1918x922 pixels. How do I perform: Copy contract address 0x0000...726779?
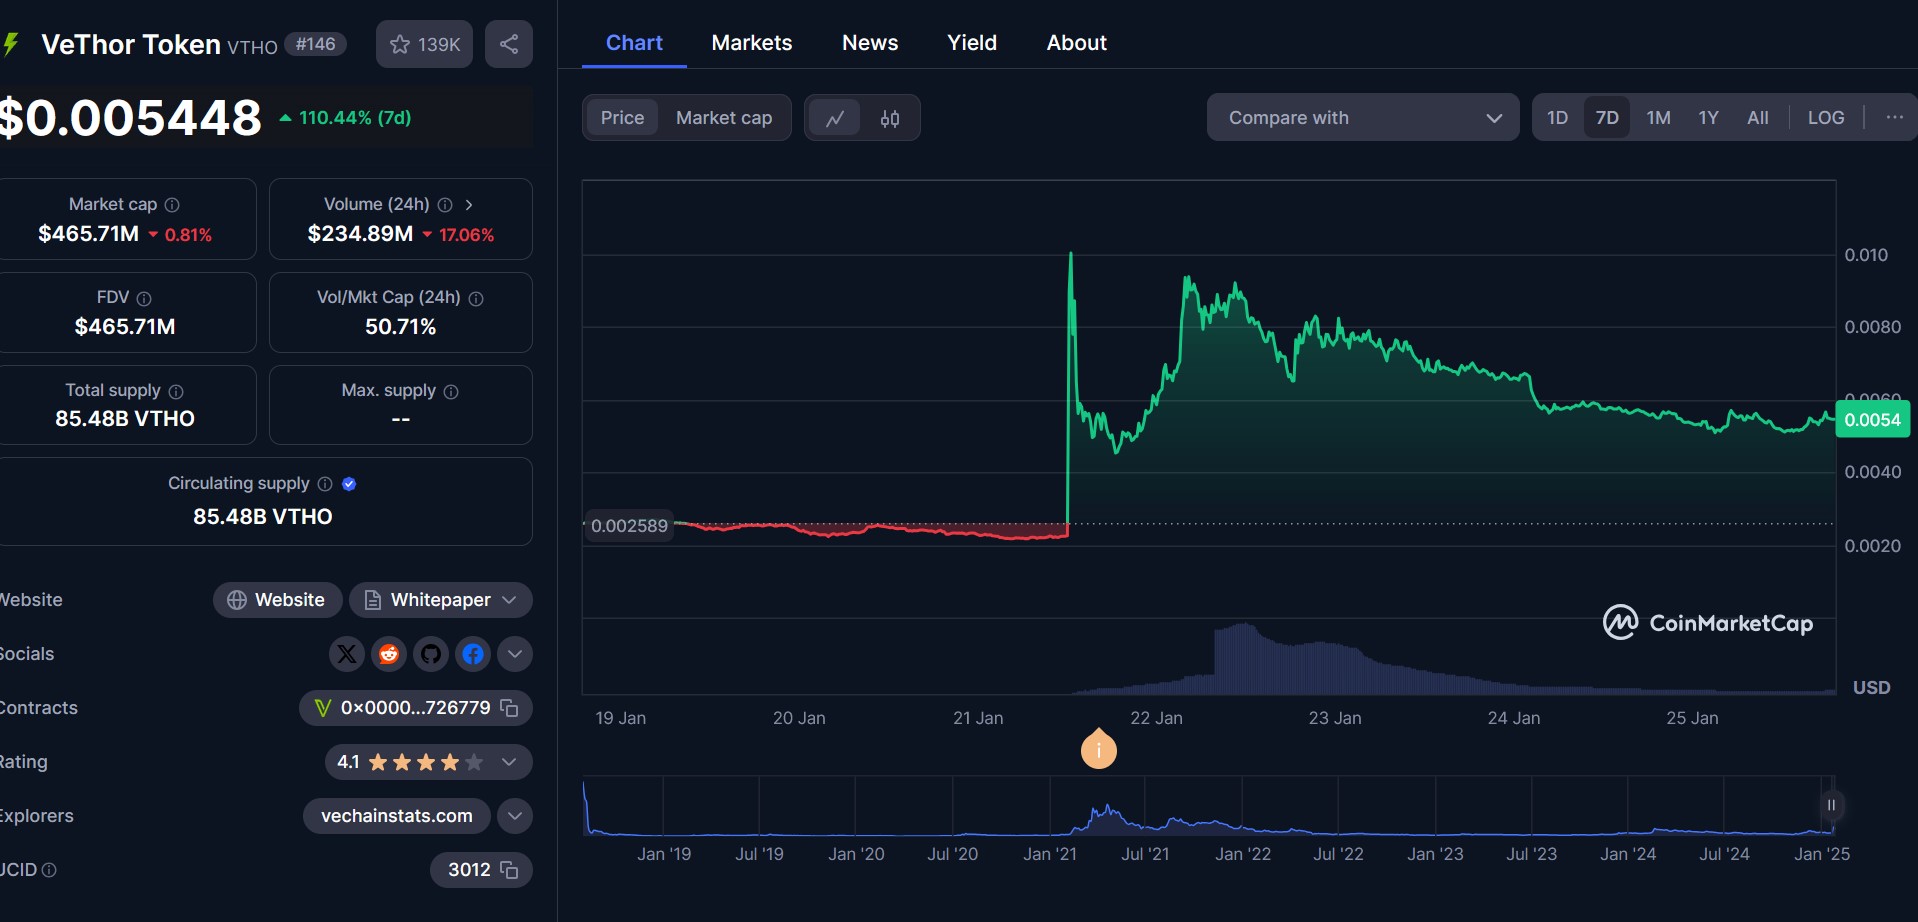tap(509, 708)
